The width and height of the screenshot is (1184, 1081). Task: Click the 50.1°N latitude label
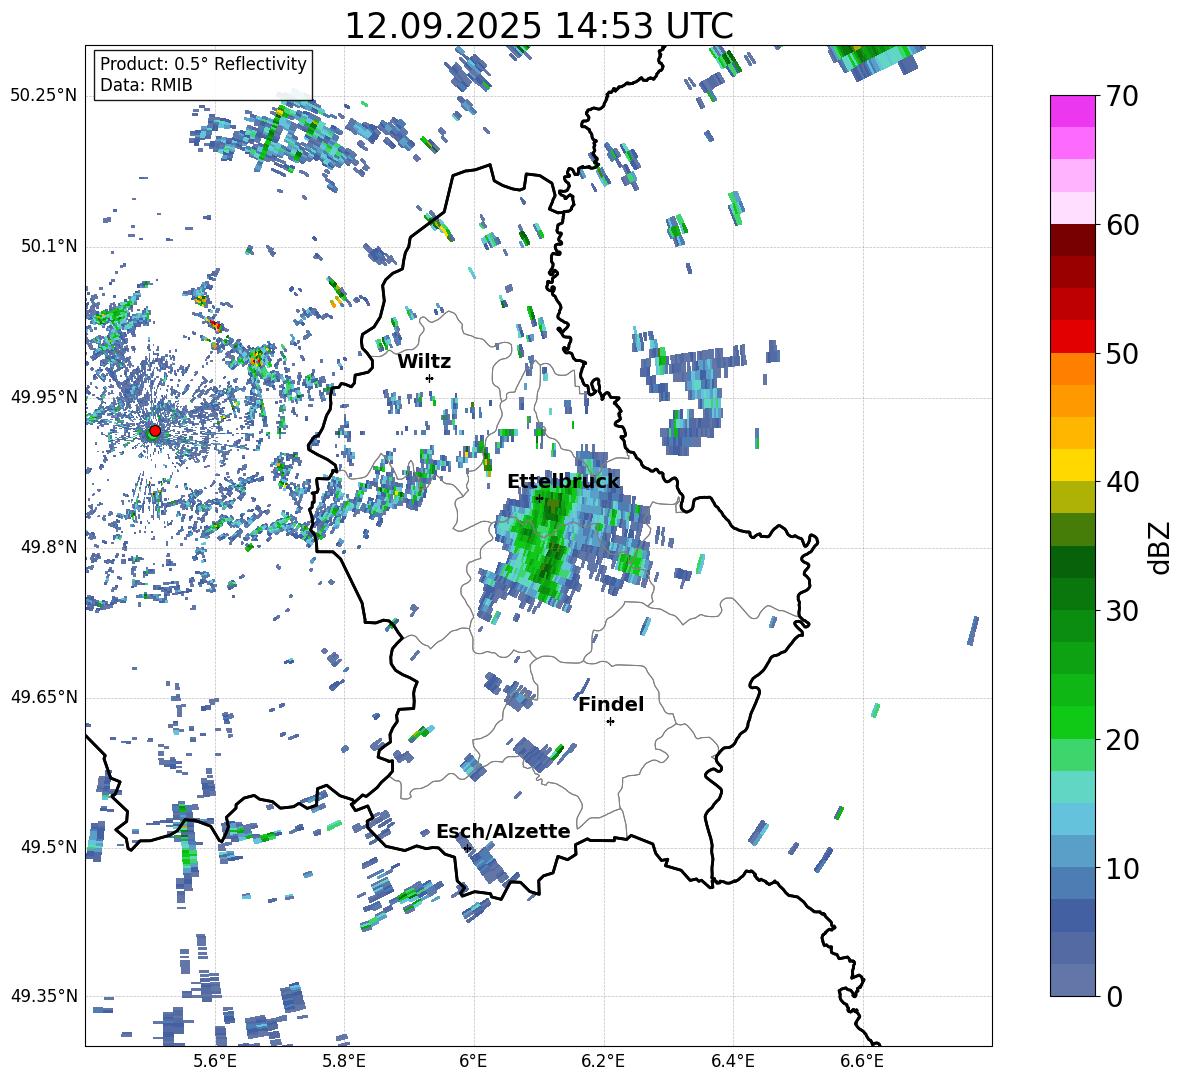[49, 246]
